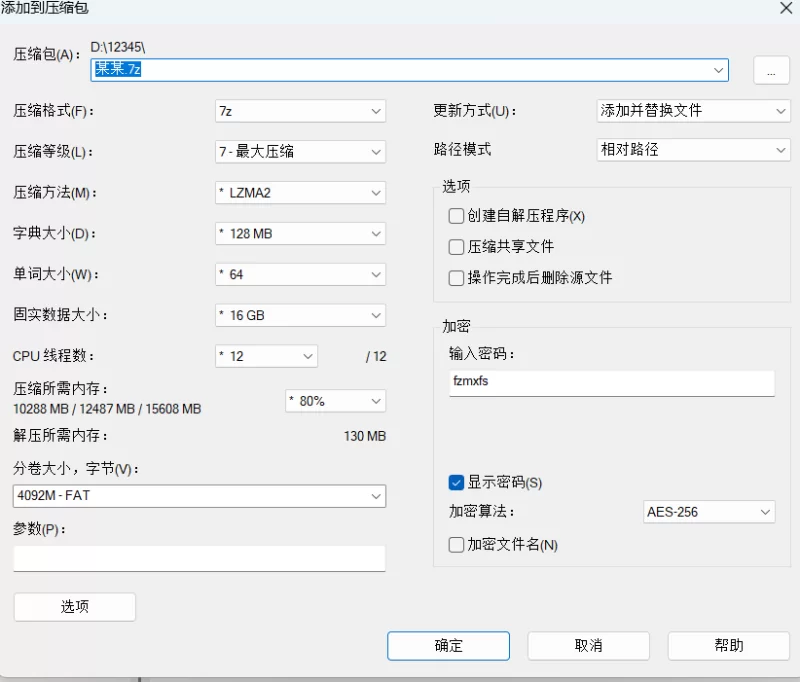Uncheck the 显示密码 checkbox
The width and height of the screenshot is (800, 682).
[x=457, y=483]
